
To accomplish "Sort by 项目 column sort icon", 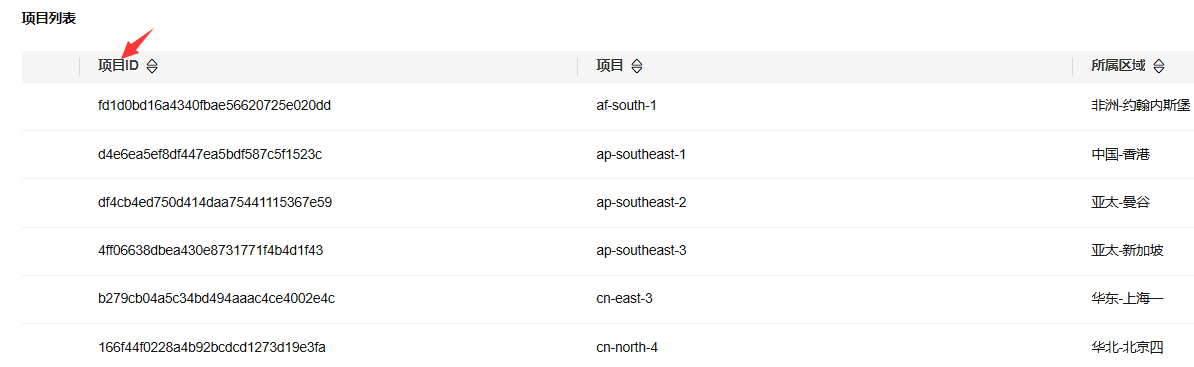I will pos(637,66).
